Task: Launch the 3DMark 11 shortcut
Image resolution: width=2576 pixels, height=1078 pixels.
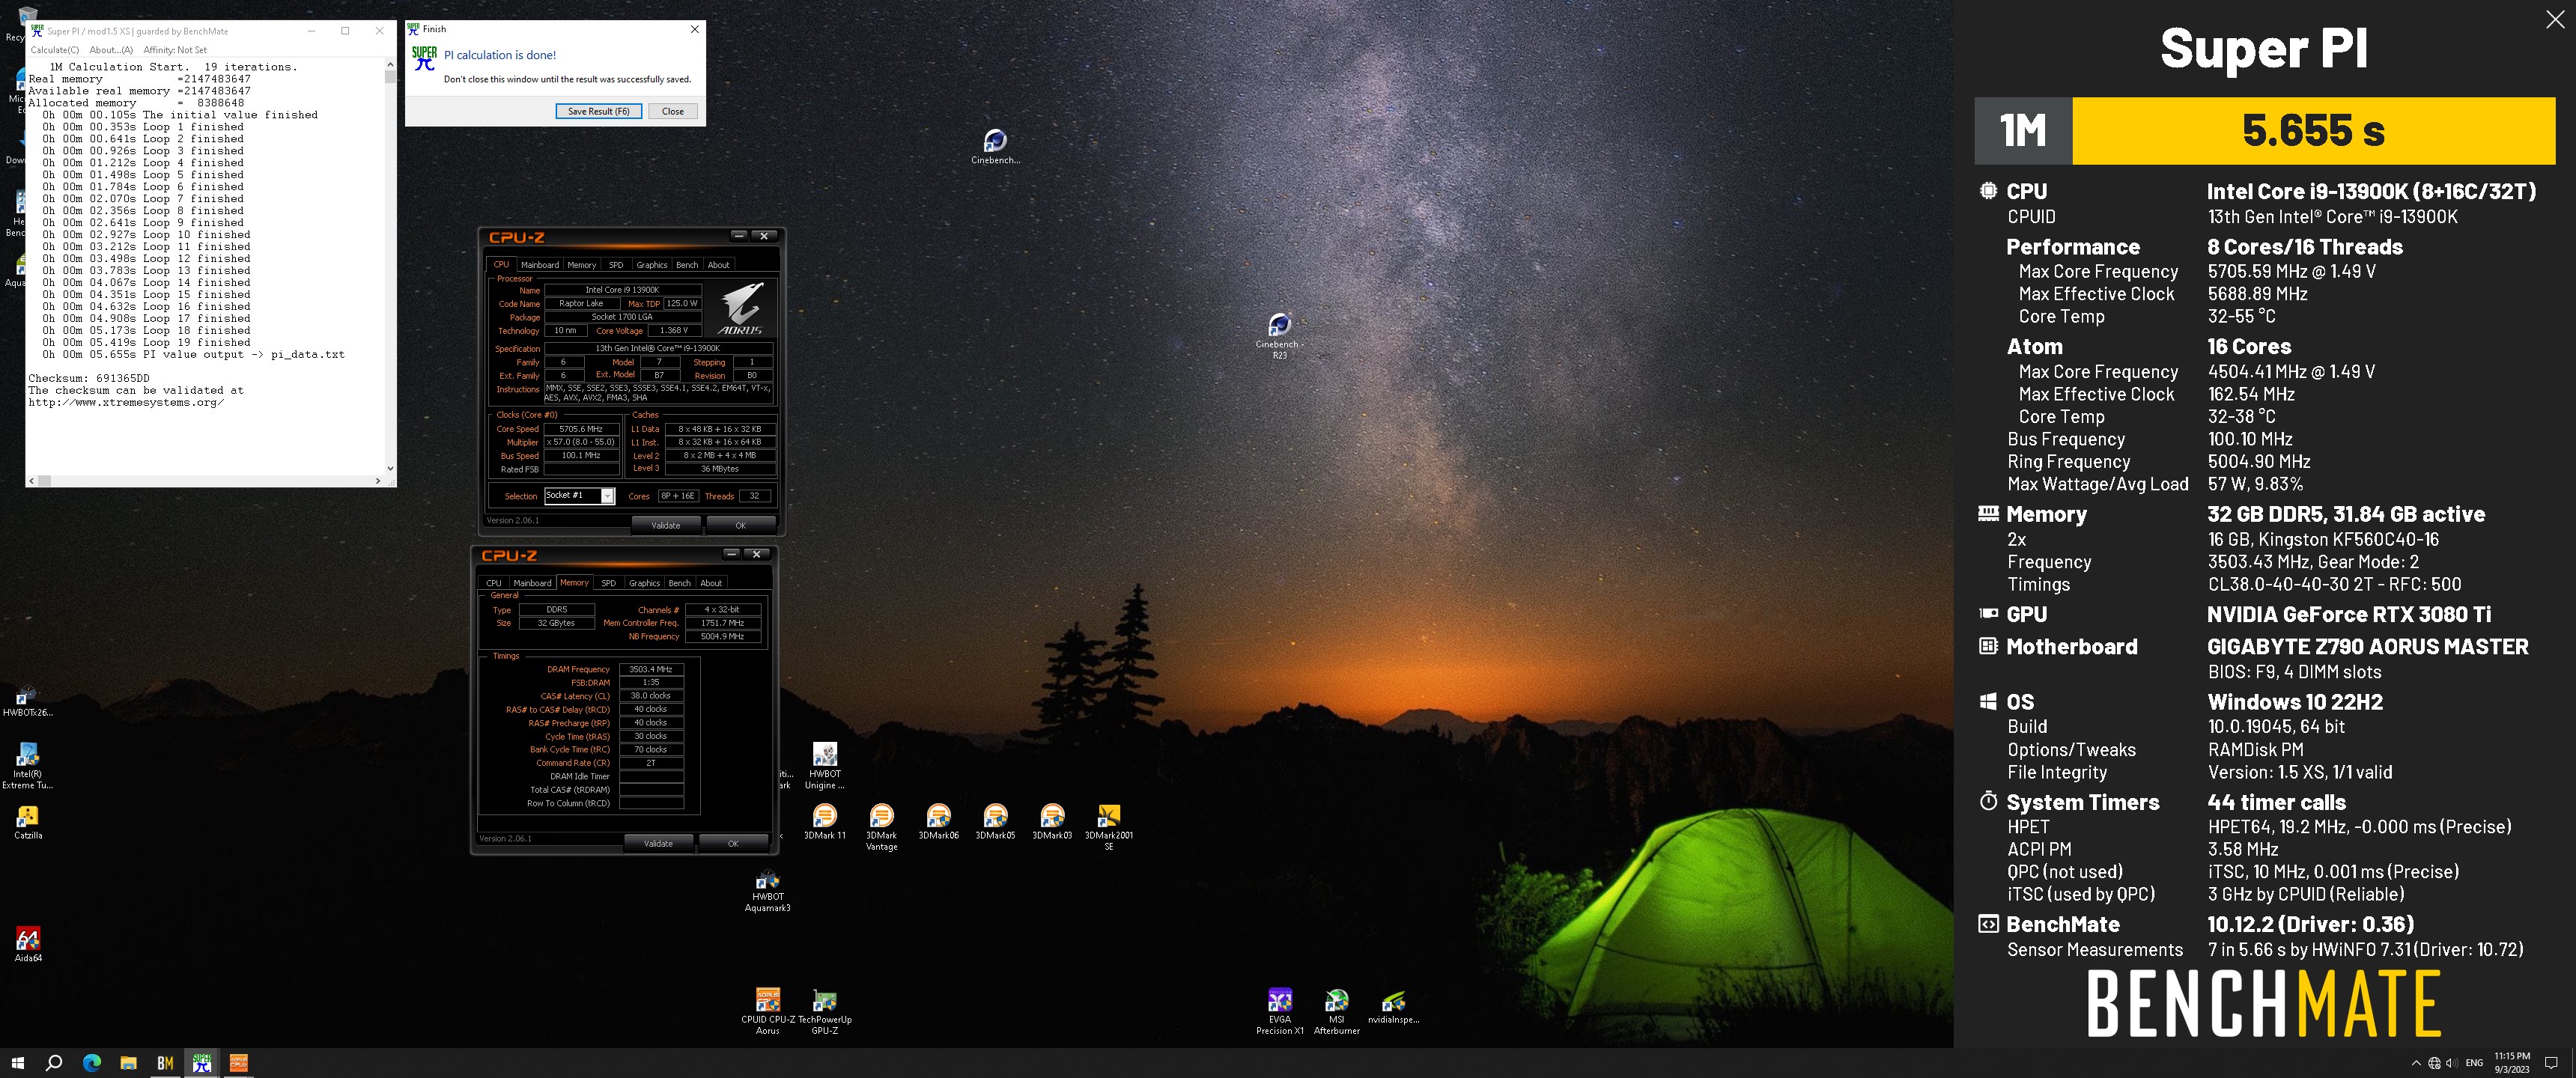Action: pyautogui.click(x=825, y=823)
